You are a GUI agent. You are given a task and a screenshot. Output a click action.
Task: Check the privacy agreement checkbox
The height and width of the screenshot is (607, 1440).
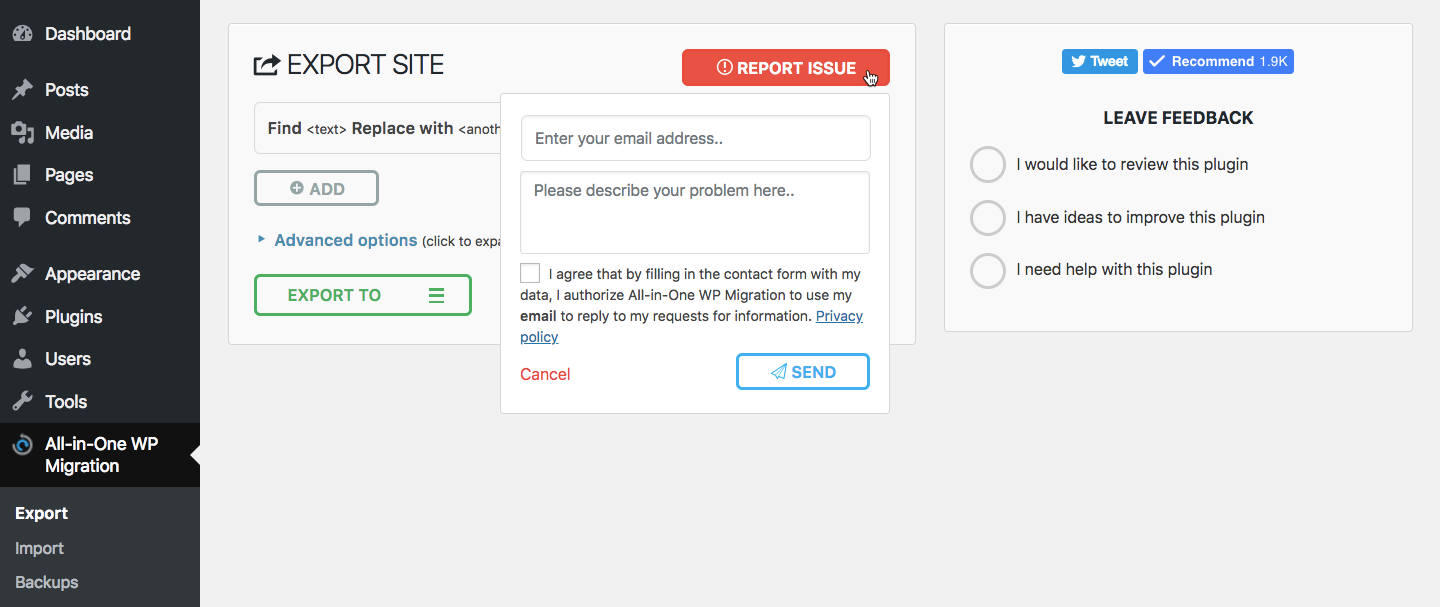point(530,273)
